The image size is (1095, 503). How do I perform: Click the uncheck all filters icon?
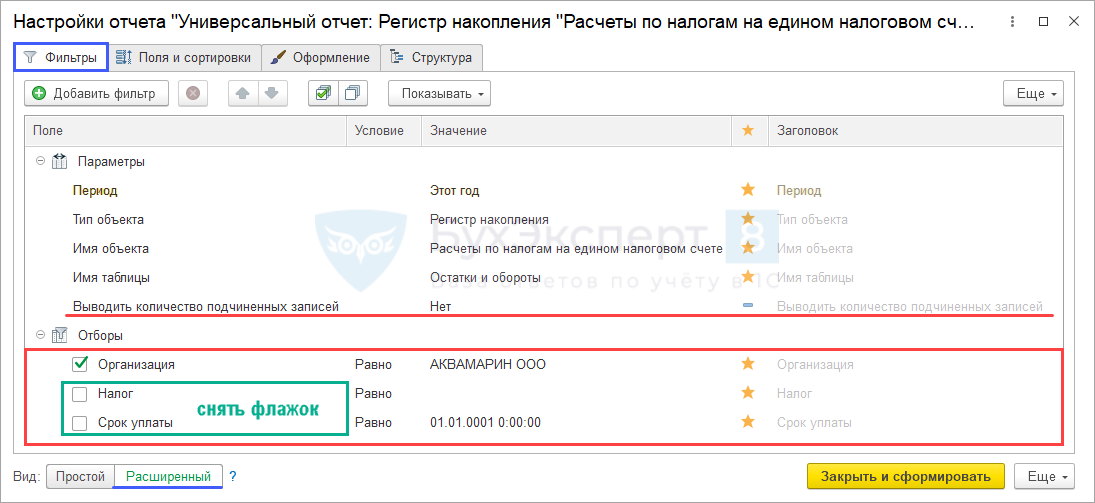coord(352,94)
